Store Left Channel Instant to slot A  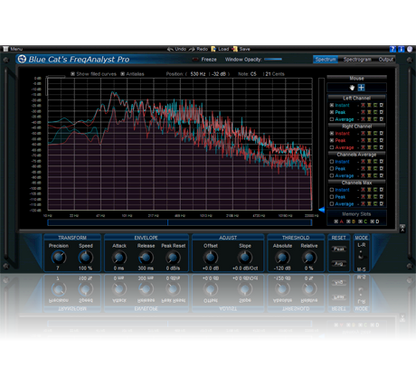click(363, 105)
